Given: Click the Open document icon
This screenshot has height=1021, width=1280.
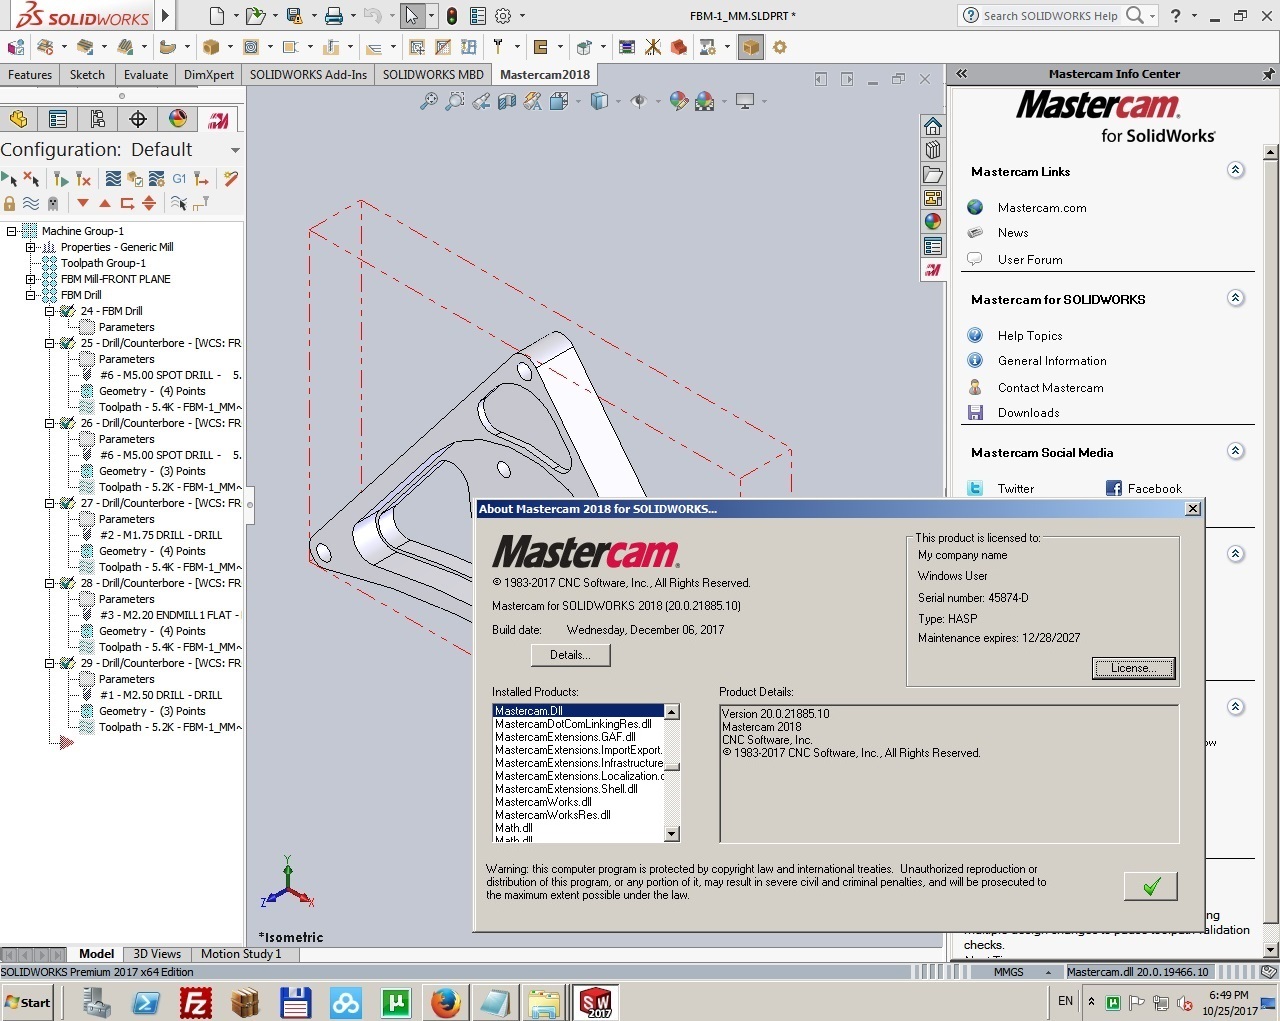Looking at the screenshot, I should pos(255,16).
